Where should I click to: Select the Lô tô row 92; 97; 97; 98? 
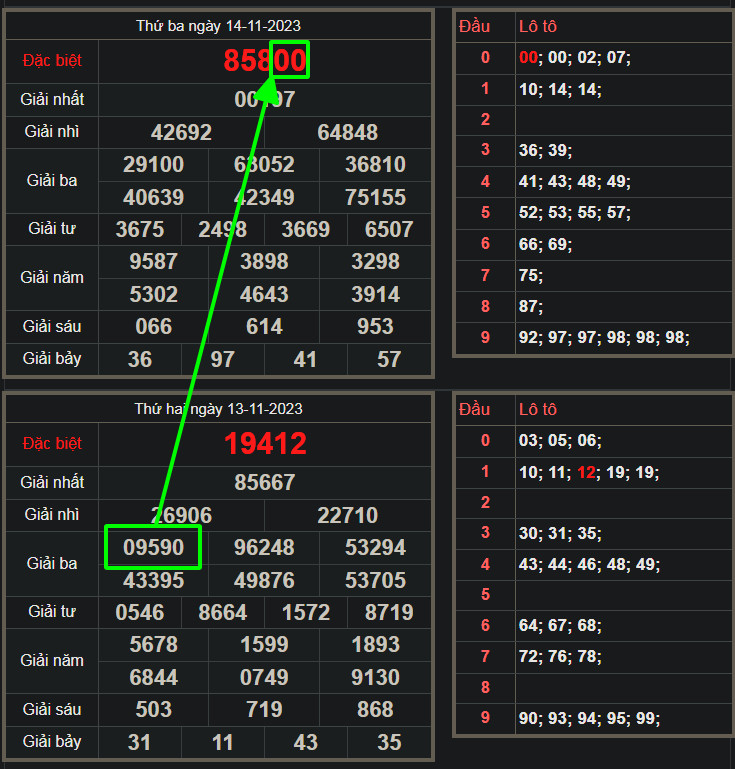604,337
